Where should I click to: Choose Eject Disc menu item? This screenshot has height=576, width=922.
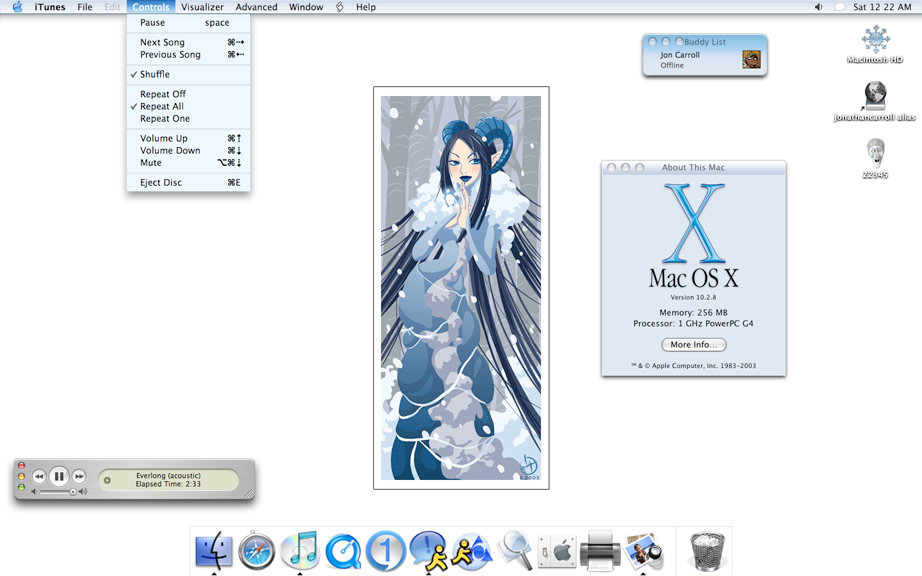pyautogui.click(x=188, y=182)
